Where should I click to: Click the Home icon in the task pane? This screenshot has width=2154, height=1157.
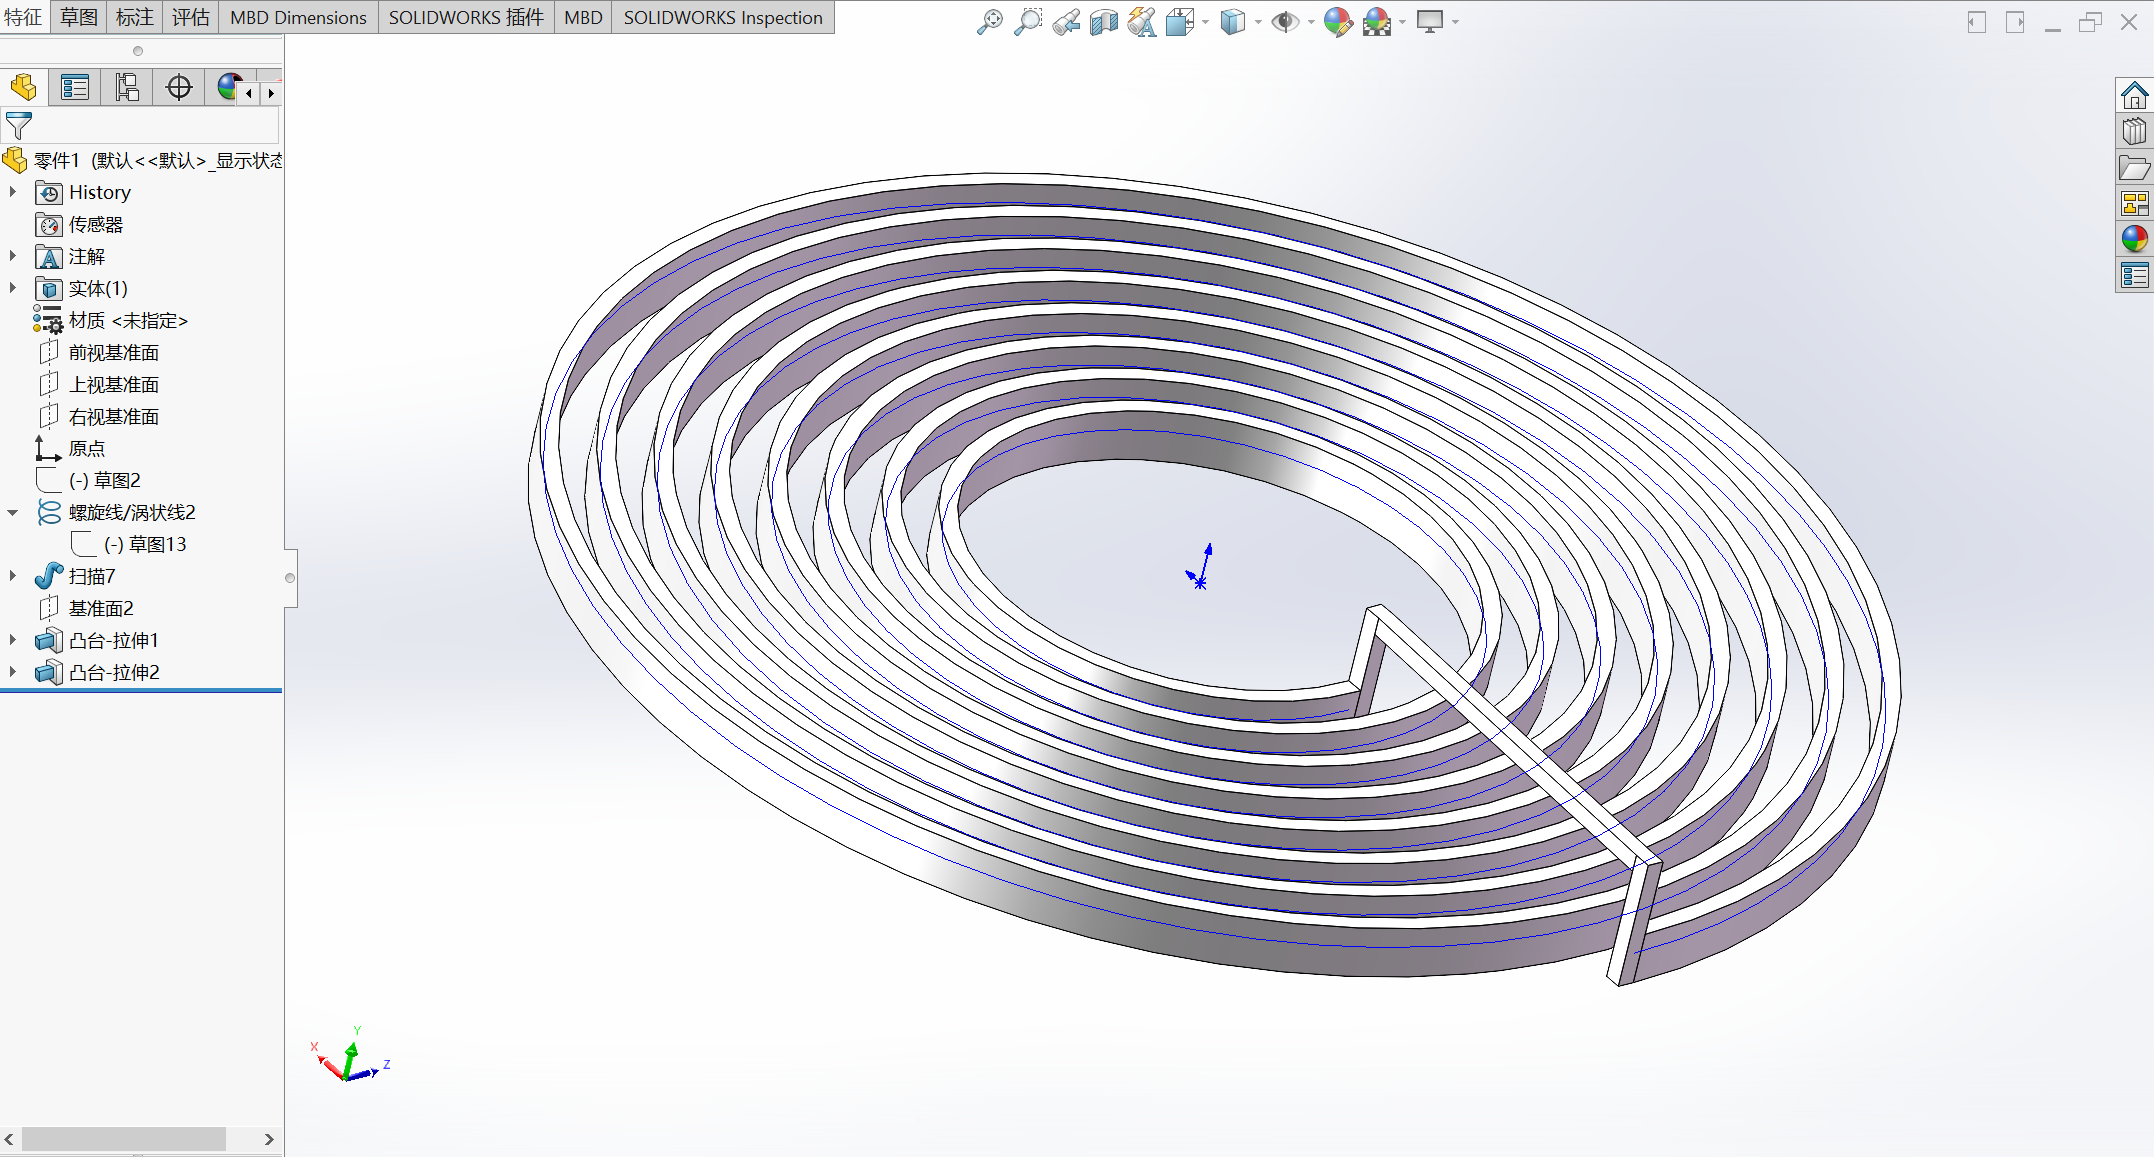2134,96
